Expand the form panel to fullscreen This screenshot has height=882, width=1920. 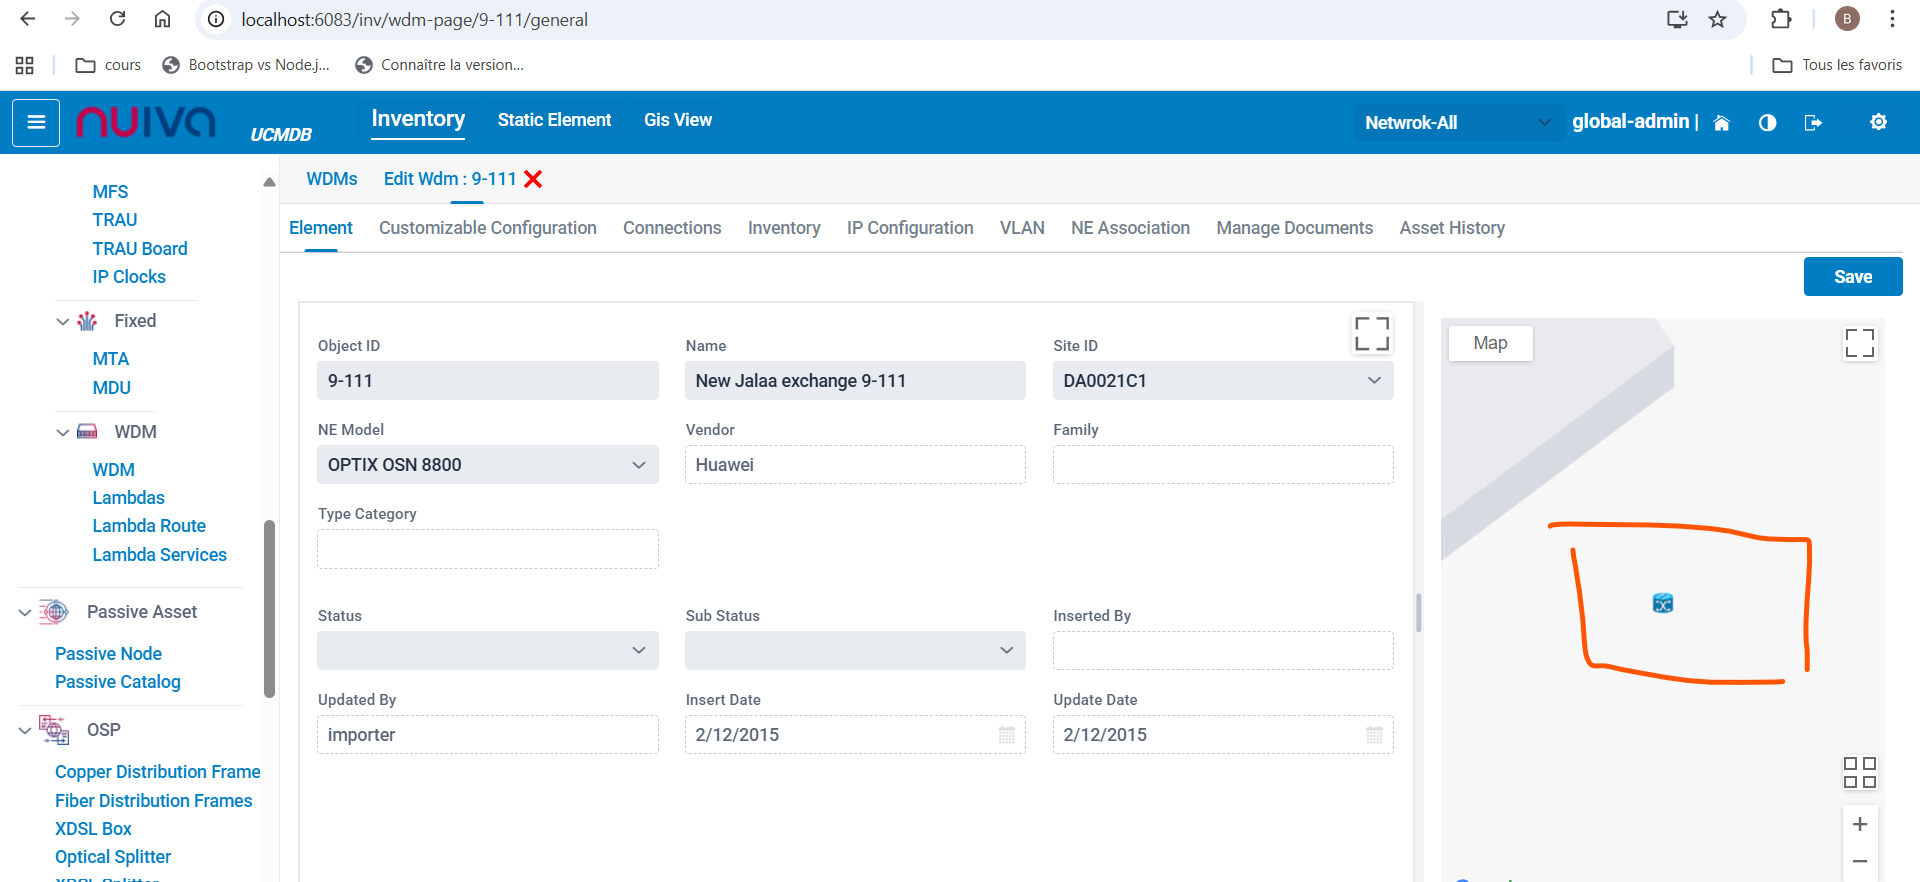1371,334
